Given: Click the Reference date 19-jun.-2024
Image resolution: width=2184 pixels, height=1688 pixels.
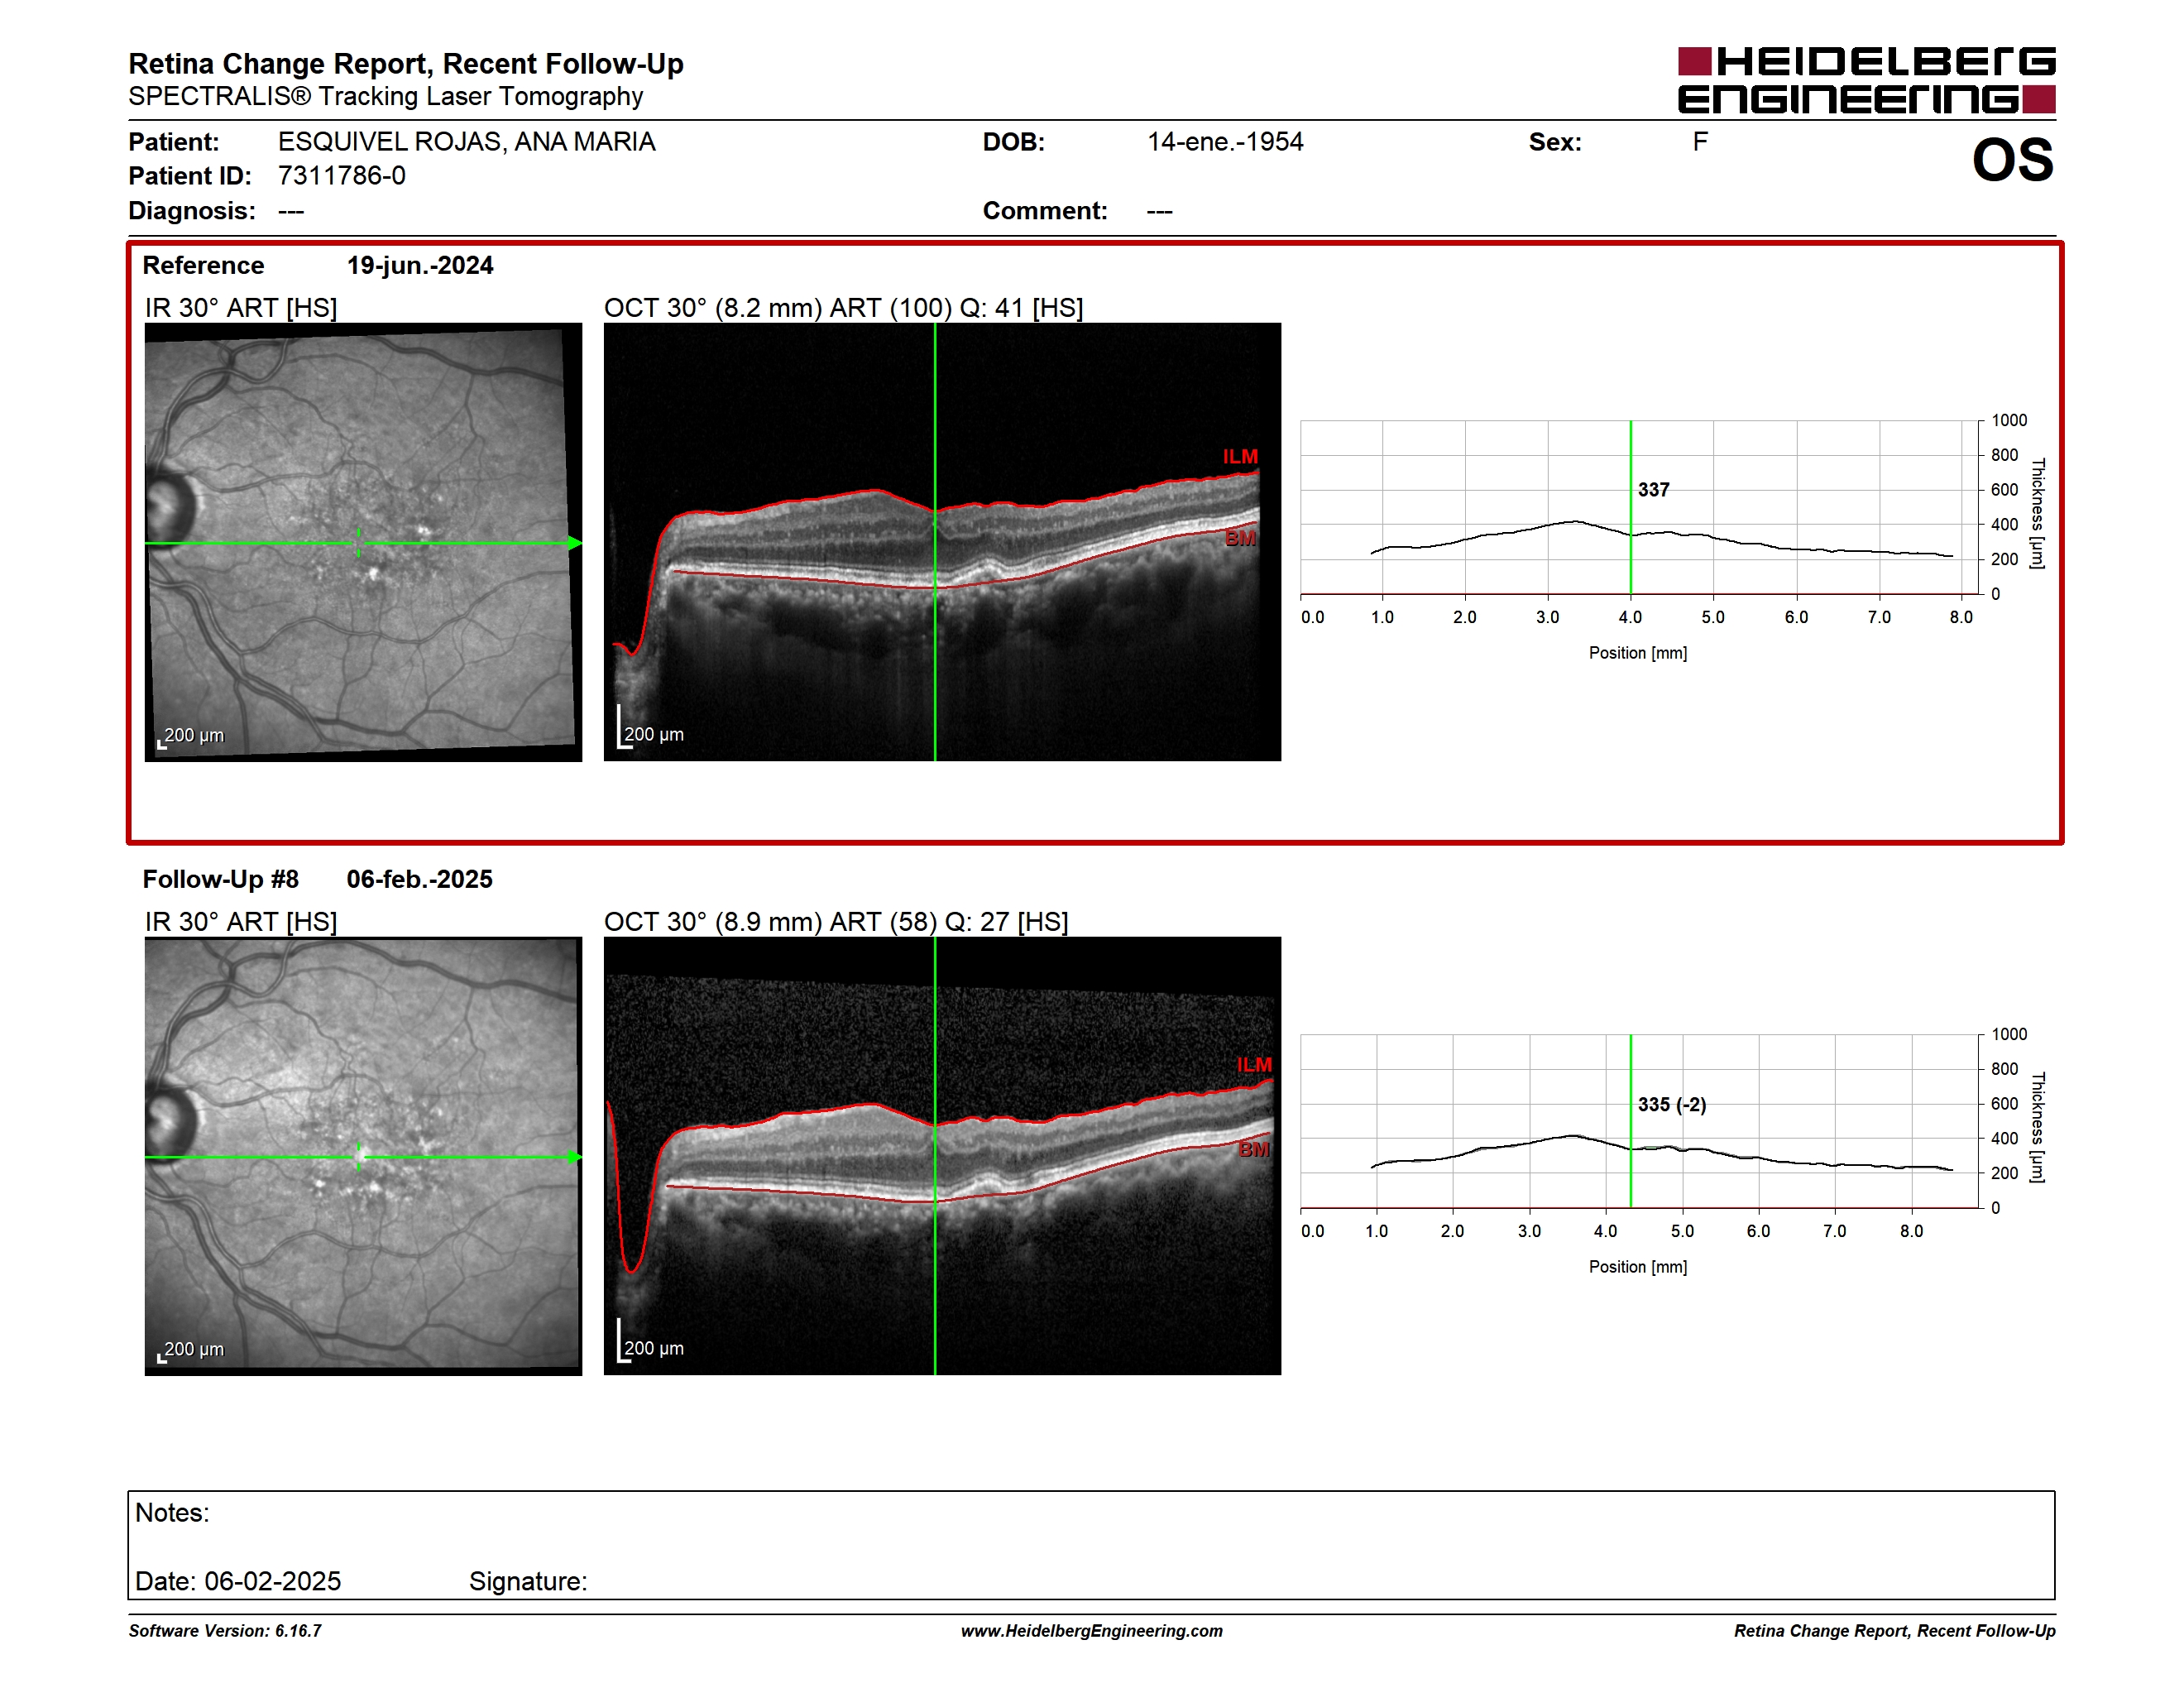Looking at the screenshot, I should 420,265.
